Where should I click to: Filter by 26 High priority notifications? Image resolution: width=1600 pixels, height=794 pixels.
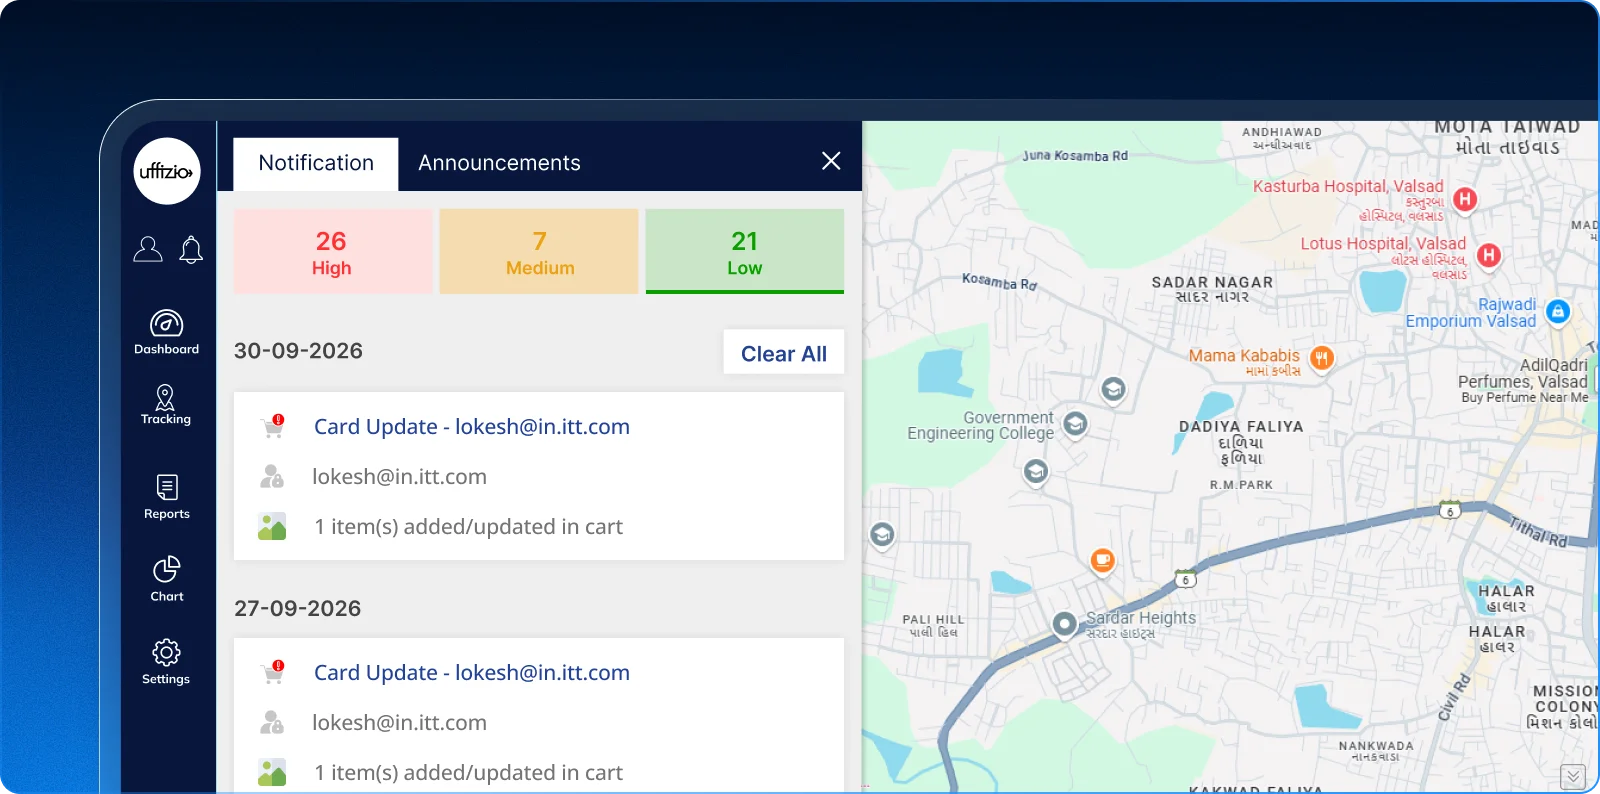click(x=333, y=251)
